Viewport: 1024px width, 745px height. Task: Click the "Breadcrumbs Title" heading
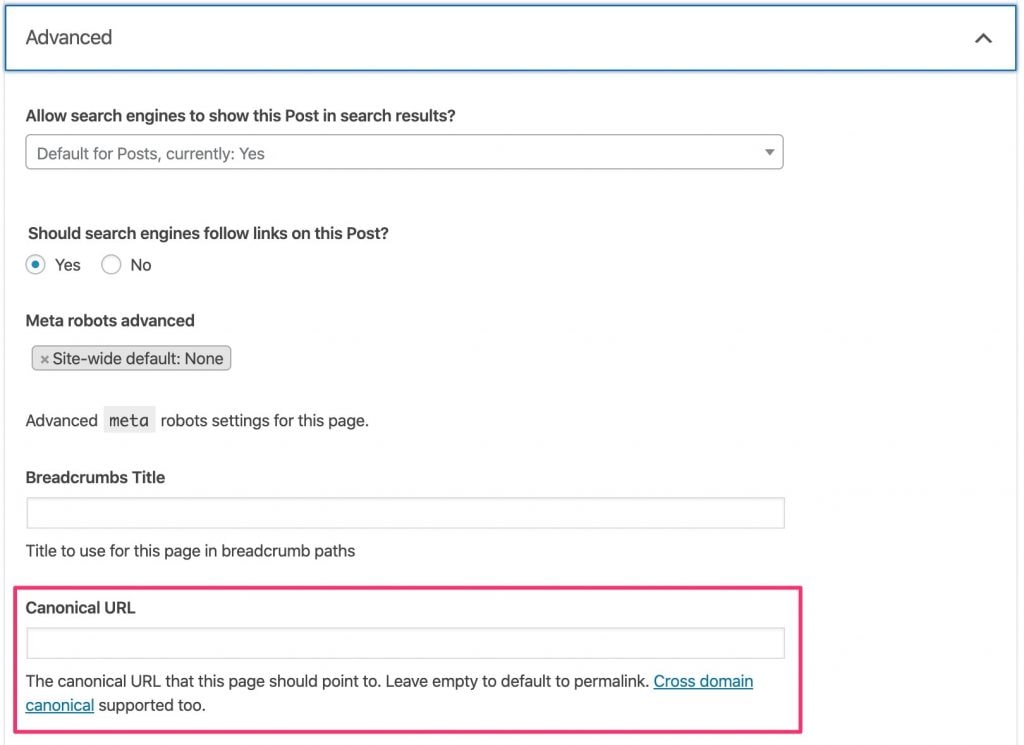tap(95, 477)
